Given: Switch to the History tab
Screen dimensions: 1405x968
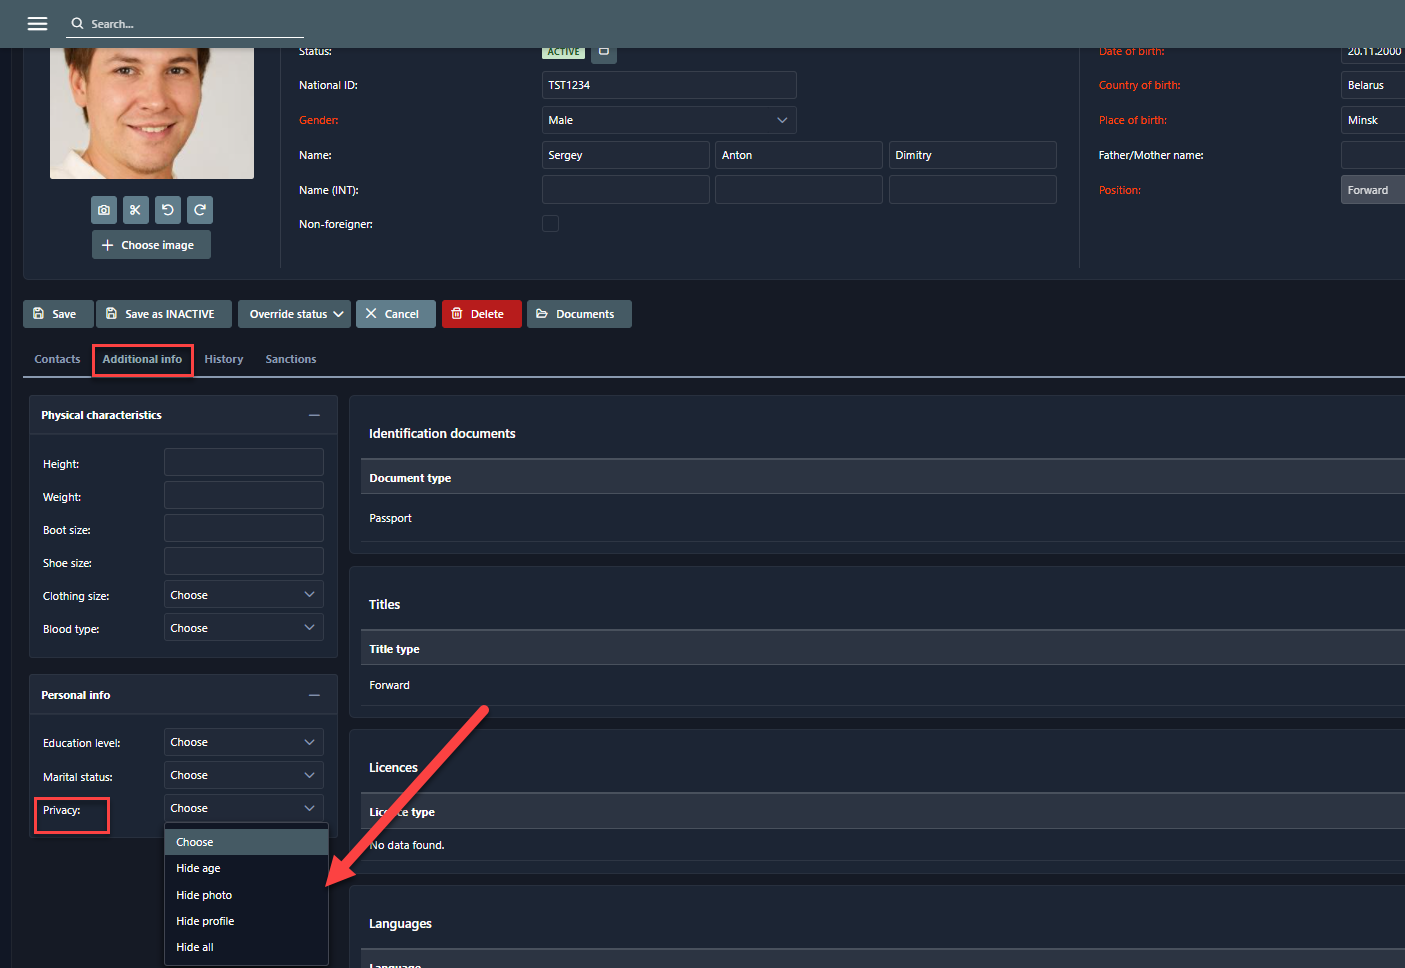Looking at the screenshot, I should pyautogui.click(x=224, y=359).
